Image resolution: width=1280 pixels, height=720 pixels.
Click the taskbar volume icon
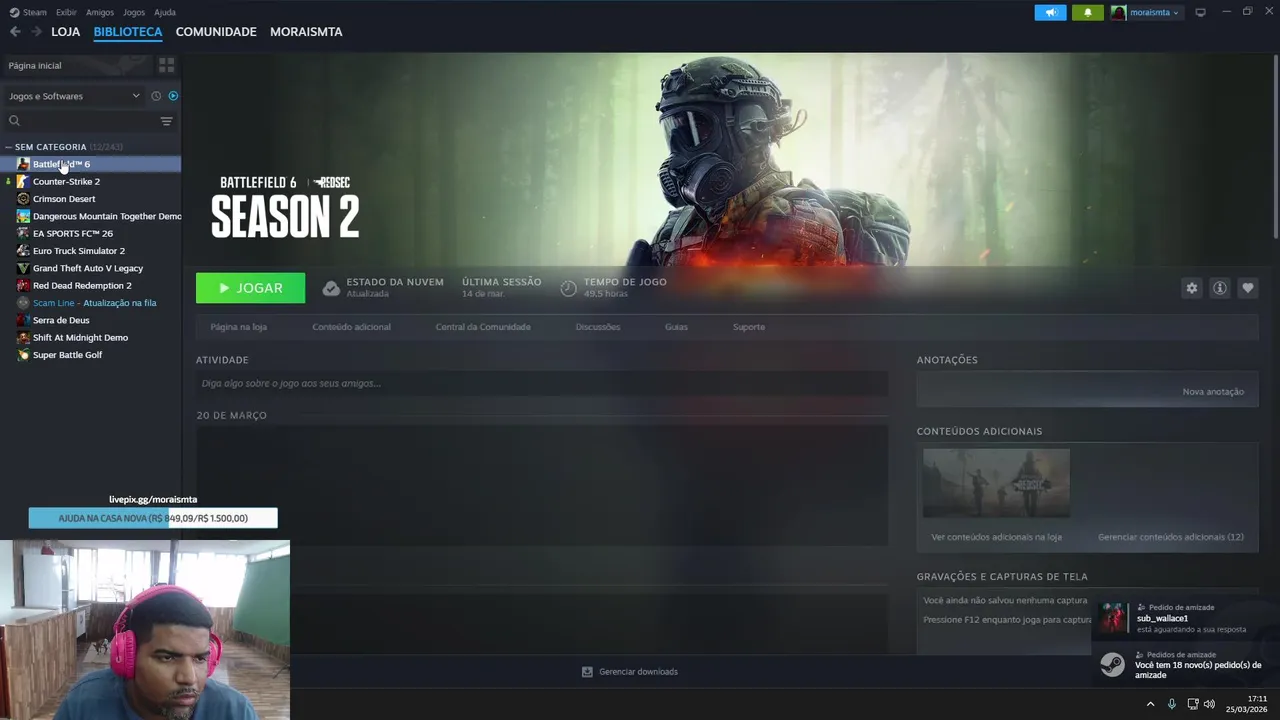tap(1209, 704)
